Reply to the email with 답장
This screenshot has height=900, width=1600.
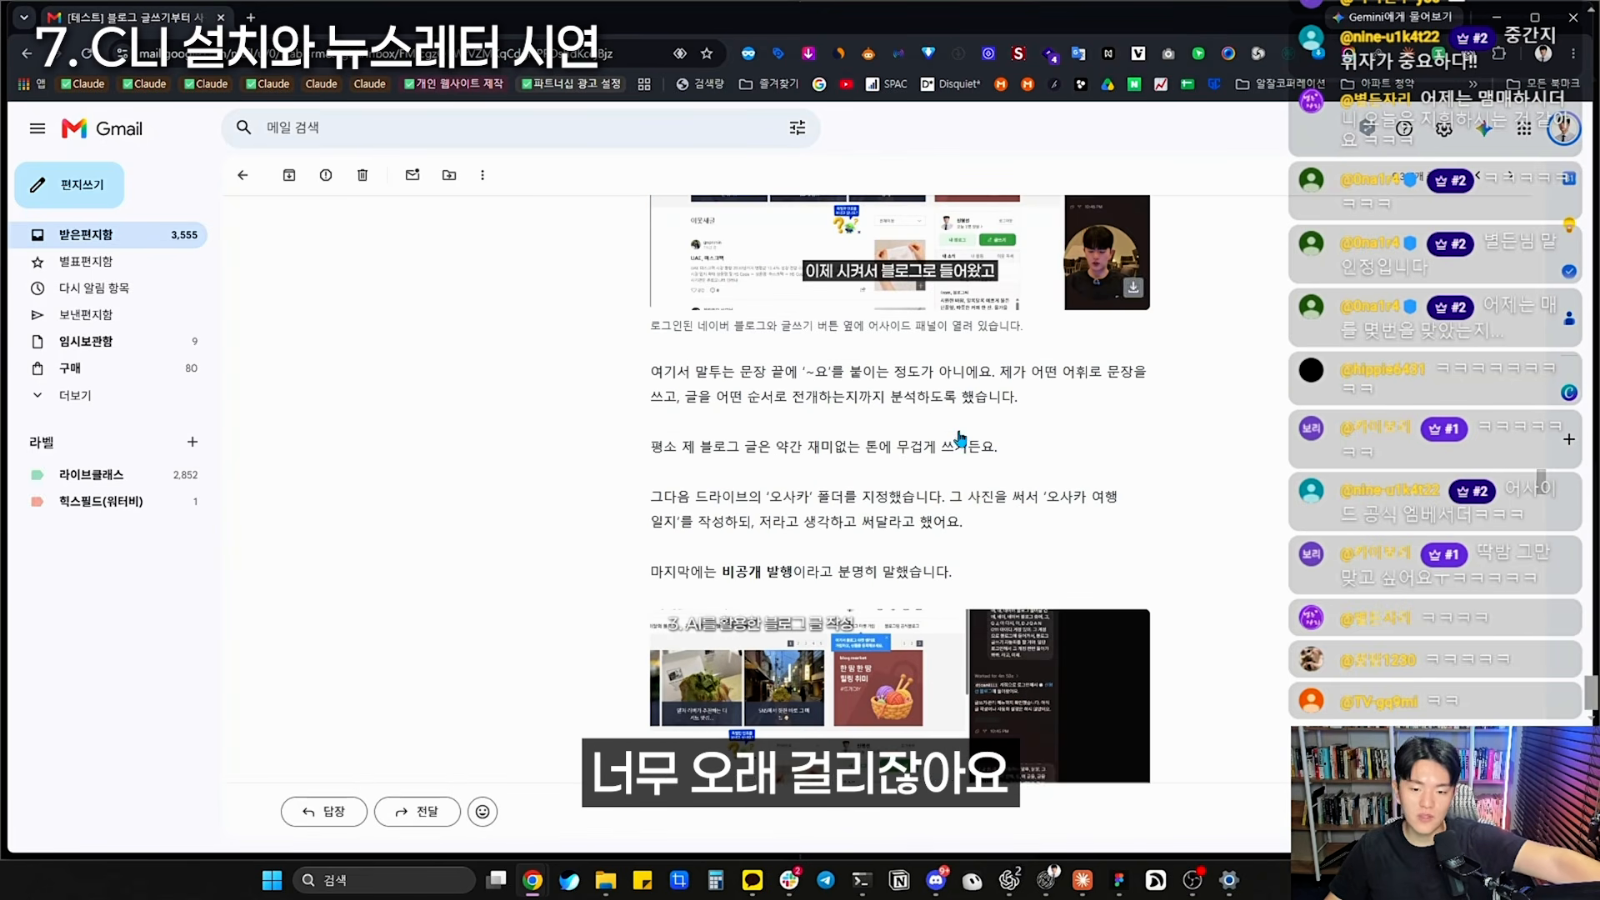(x=324, y=812)
